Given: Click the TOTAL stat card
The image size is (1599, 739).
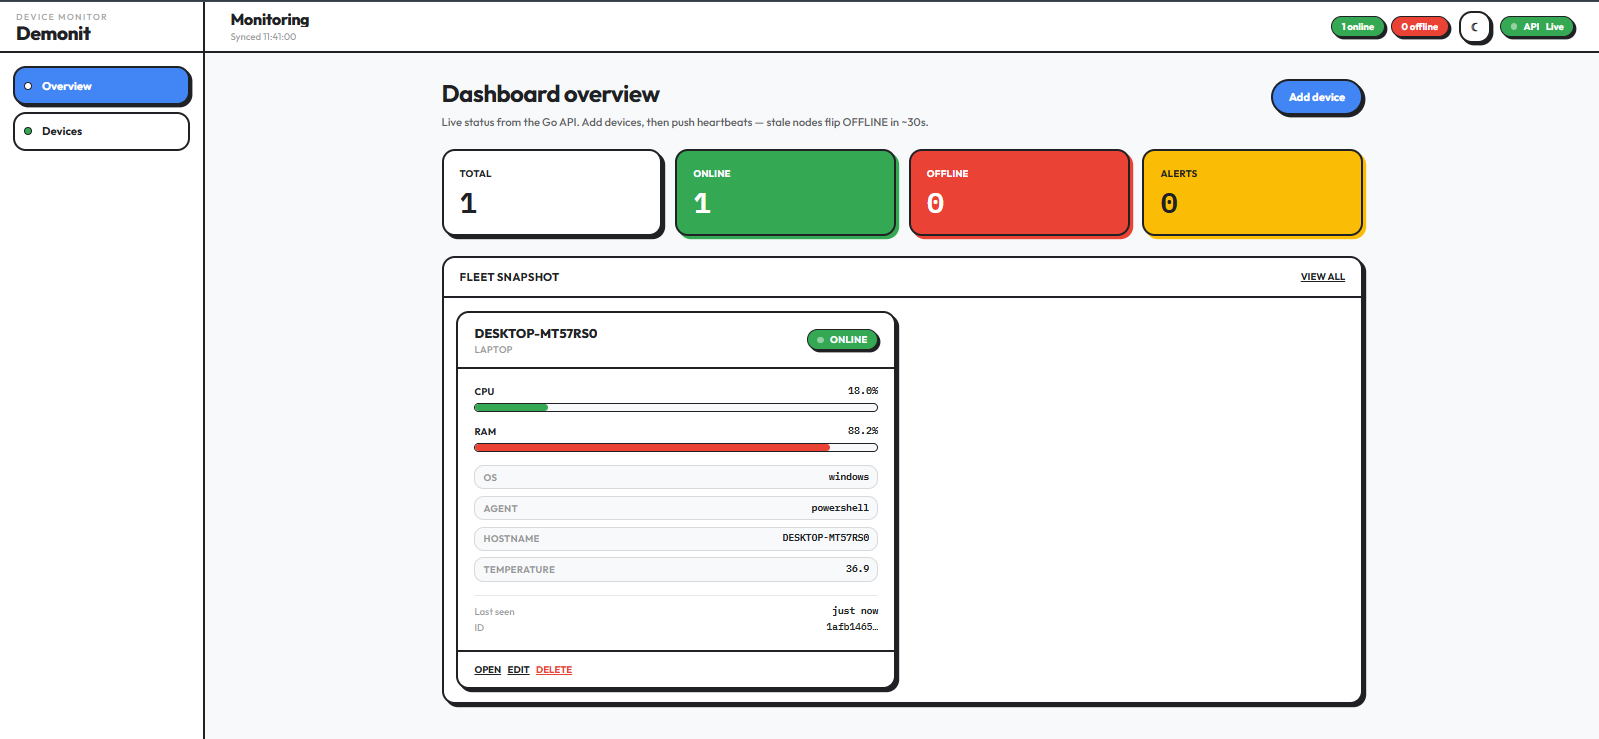Looking at the screenshot, I should (x=552, y=193).
